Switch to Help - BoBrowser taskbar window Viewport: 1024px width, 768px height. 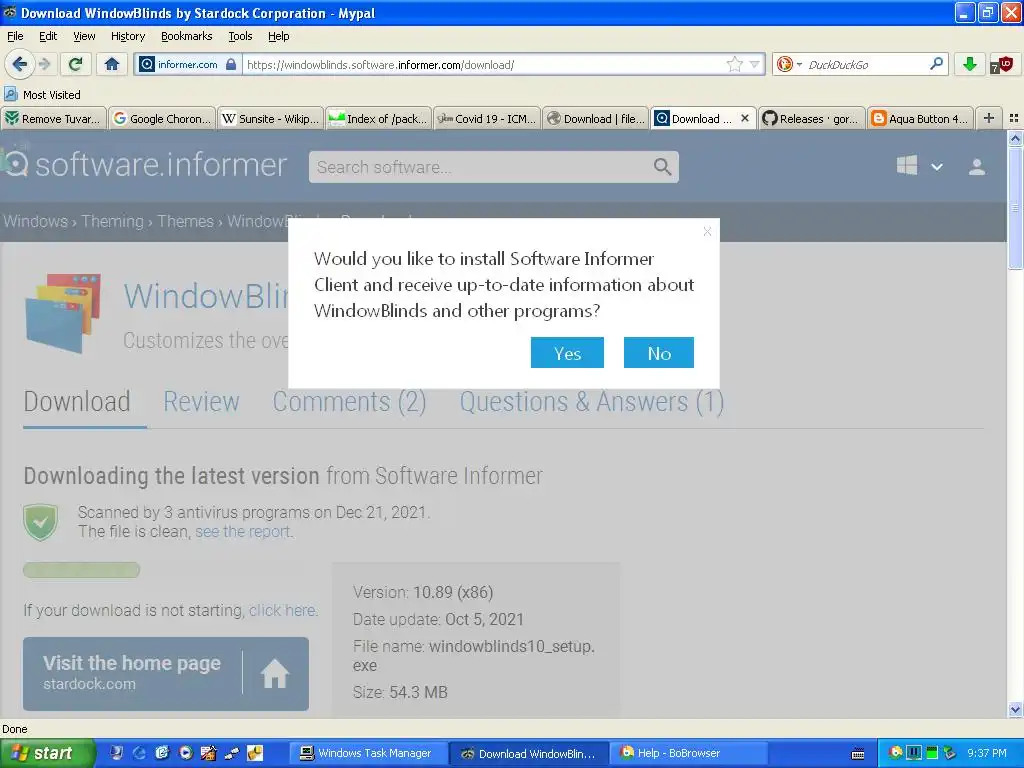click(690, 753)
